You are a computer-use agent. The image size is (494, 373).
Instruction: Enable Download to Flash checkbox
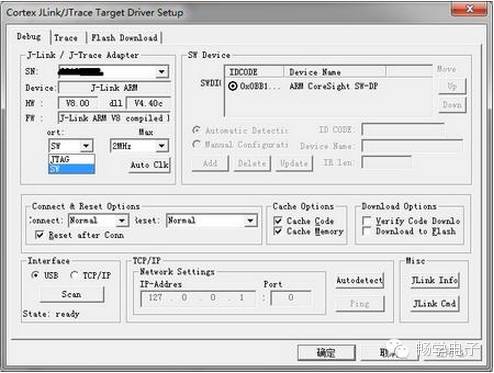(x=366, y=231)
